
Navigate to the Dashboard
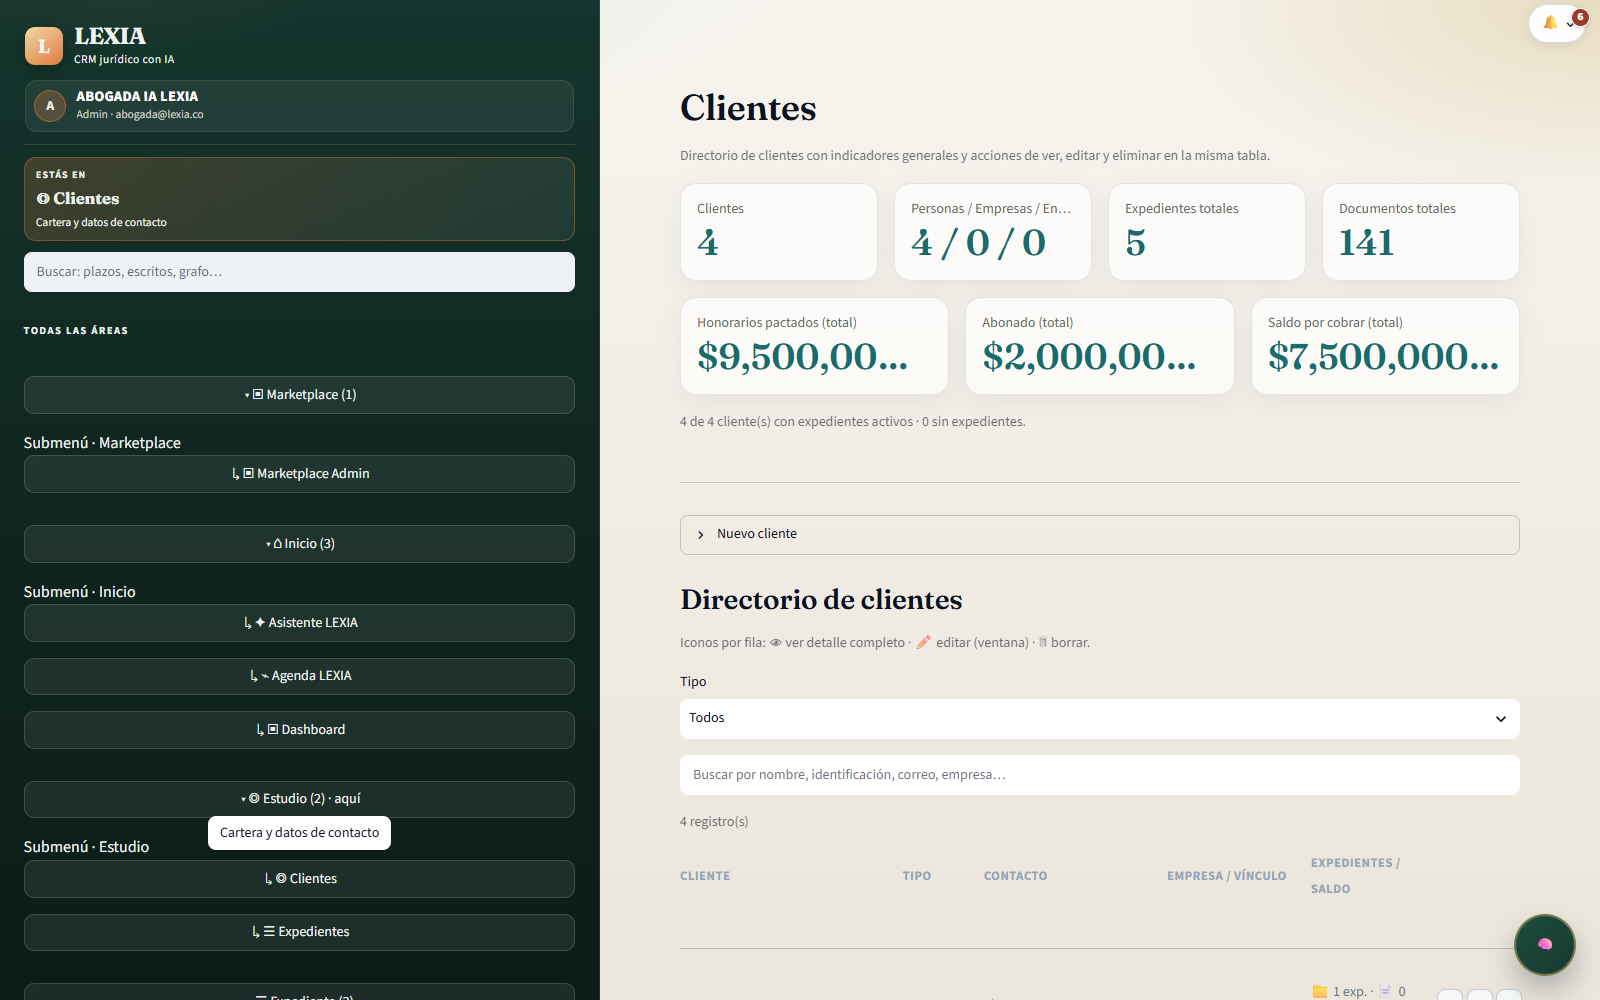click(299, 730)
